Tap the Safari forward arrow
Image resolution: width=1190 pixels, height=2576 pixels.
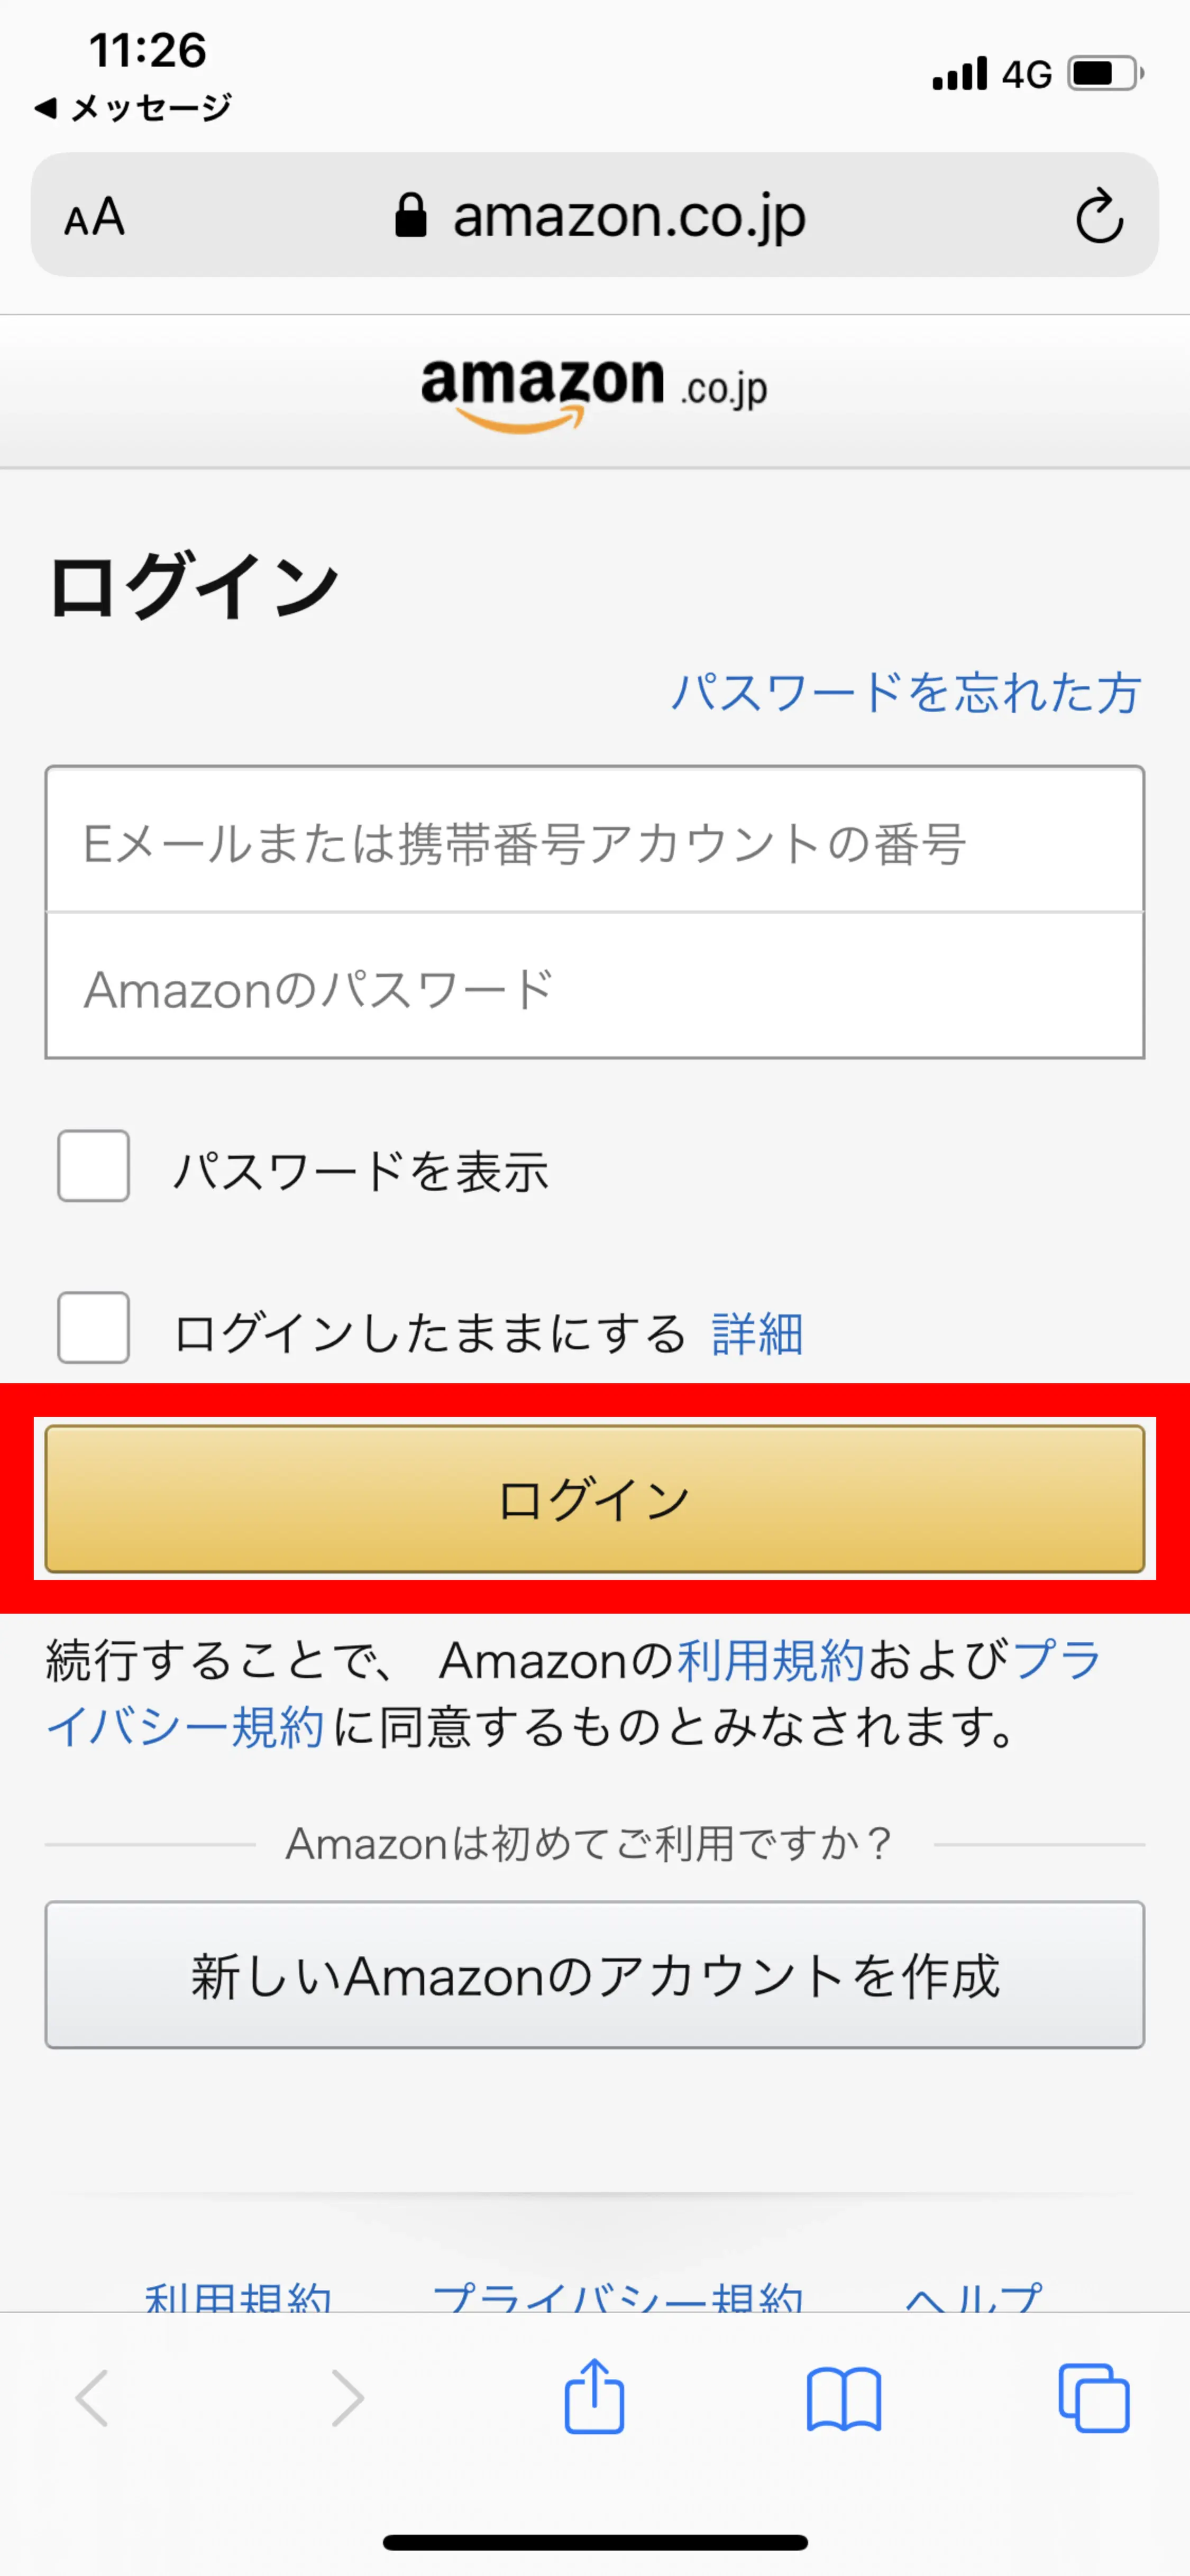pos(346,2397)
